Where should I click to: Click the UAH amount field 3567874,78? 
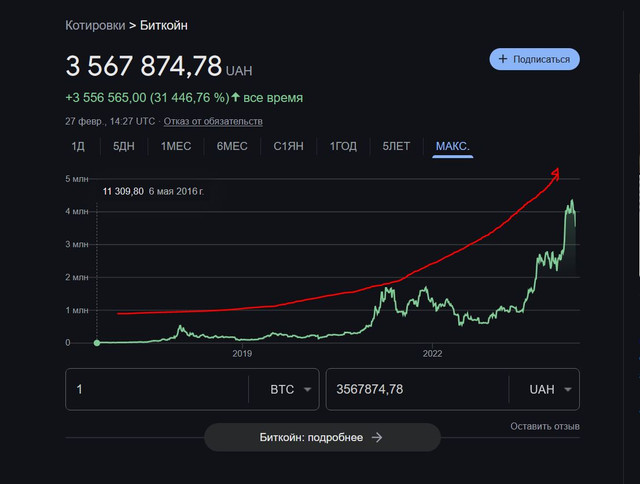[x=417, y=389]
